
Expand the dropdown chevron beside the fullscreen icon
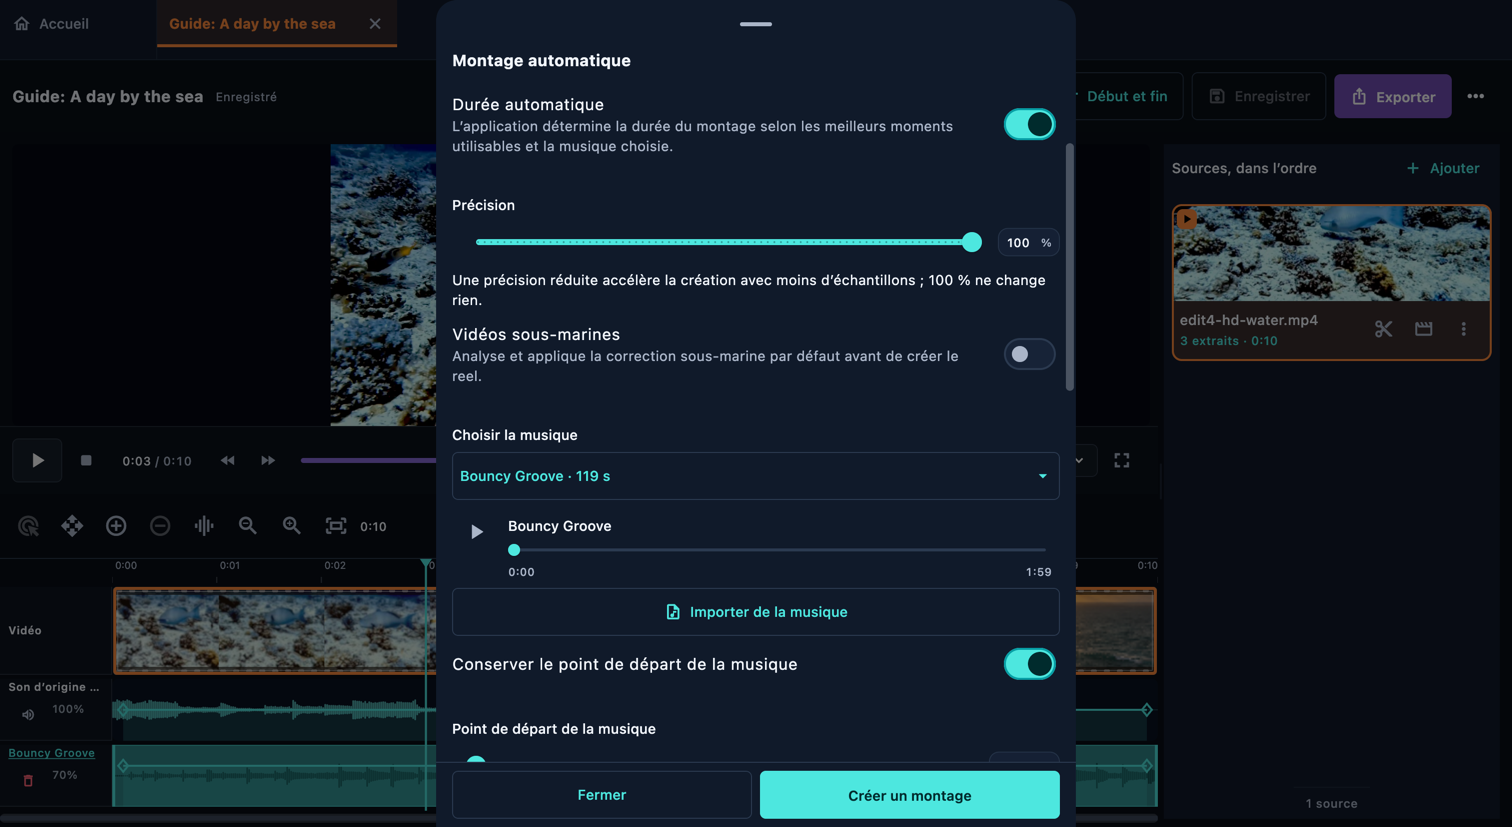coord(1079,461)
